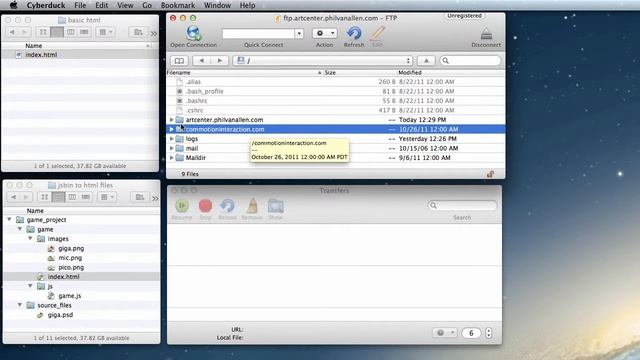Click the Open Connection globe icon
Viewport: 640px width, 360px height.
click(193, 33)
